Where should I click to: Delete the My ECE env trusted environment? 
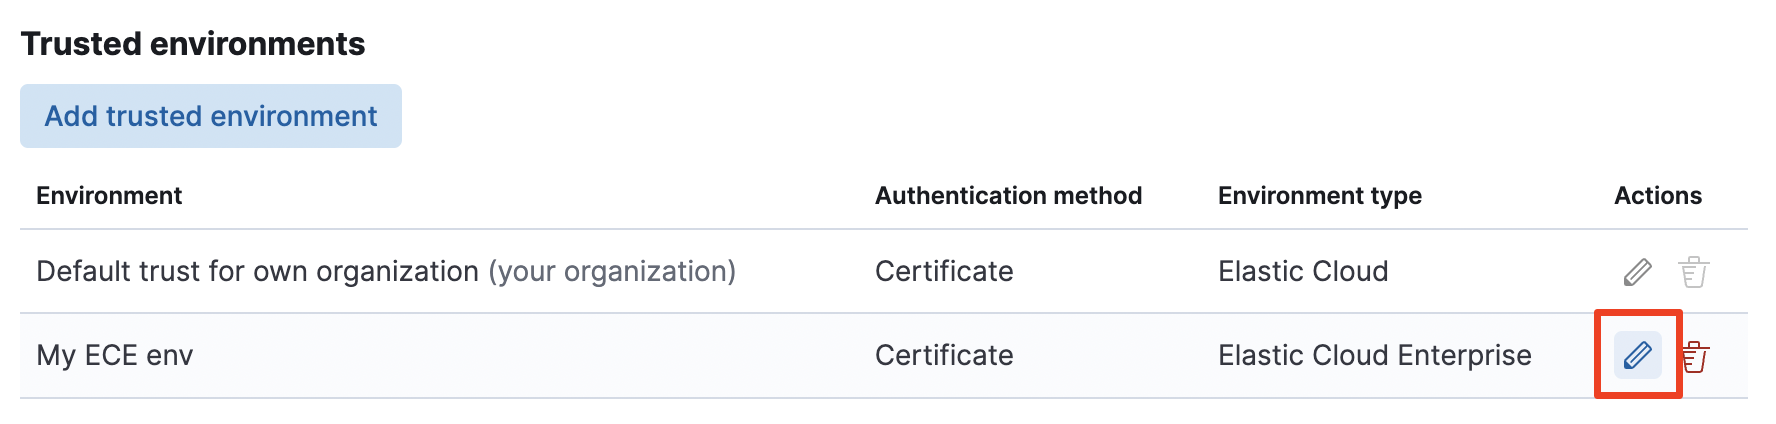click(1695, 356)
